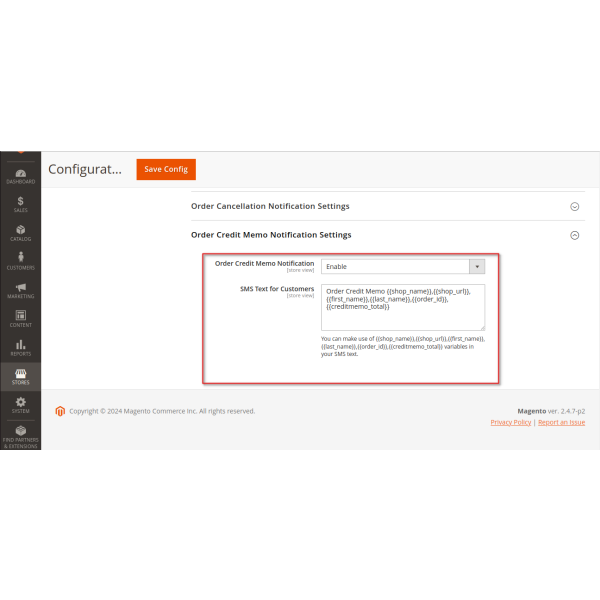Open the Sales dollar icon
Viewport: 600px width, 600px height.
click(20, 202)
